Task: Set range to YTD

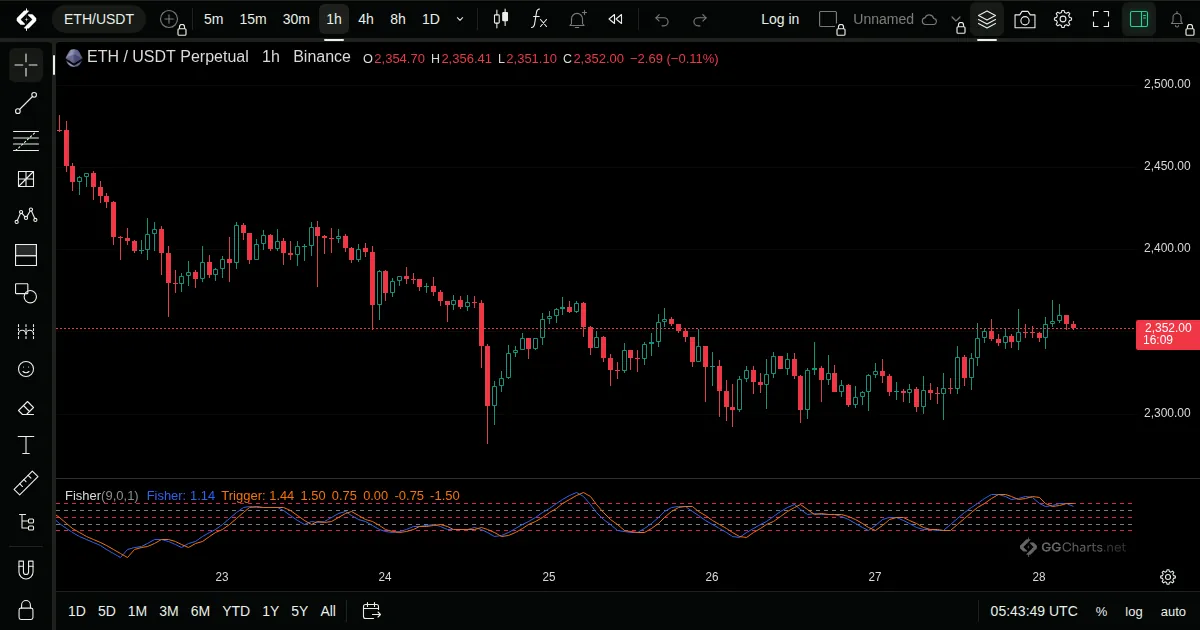Action: (x=236, y=611)
